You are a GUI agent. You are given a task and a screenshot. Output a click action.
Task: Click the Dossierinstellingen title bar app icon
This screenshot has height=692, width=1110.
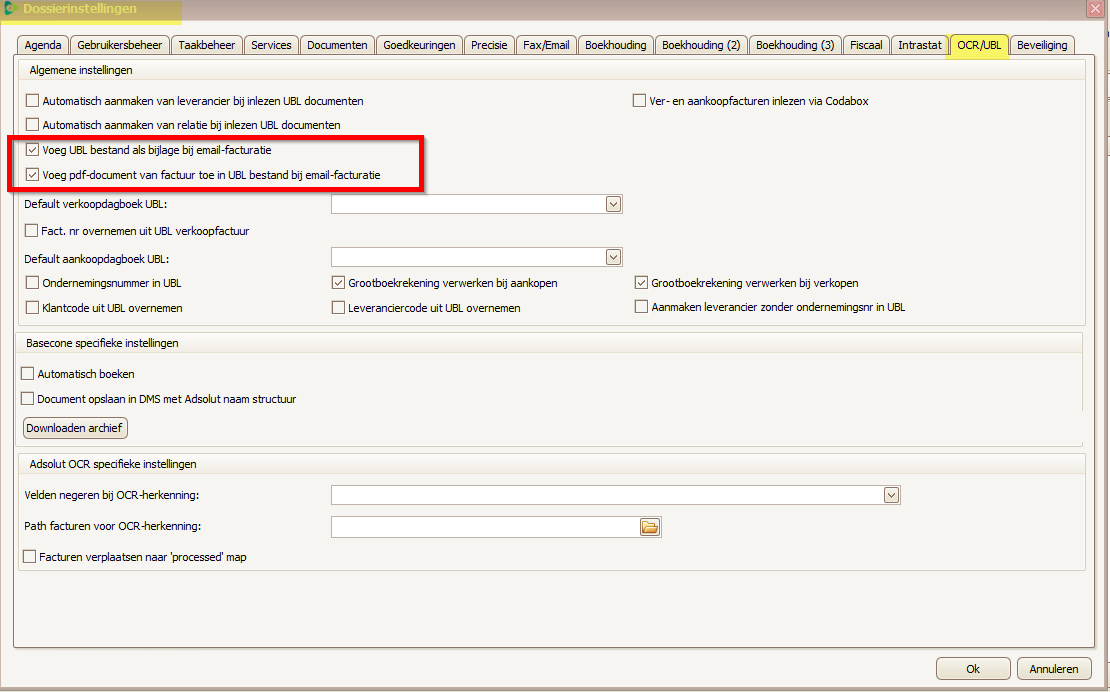(10, 9)
